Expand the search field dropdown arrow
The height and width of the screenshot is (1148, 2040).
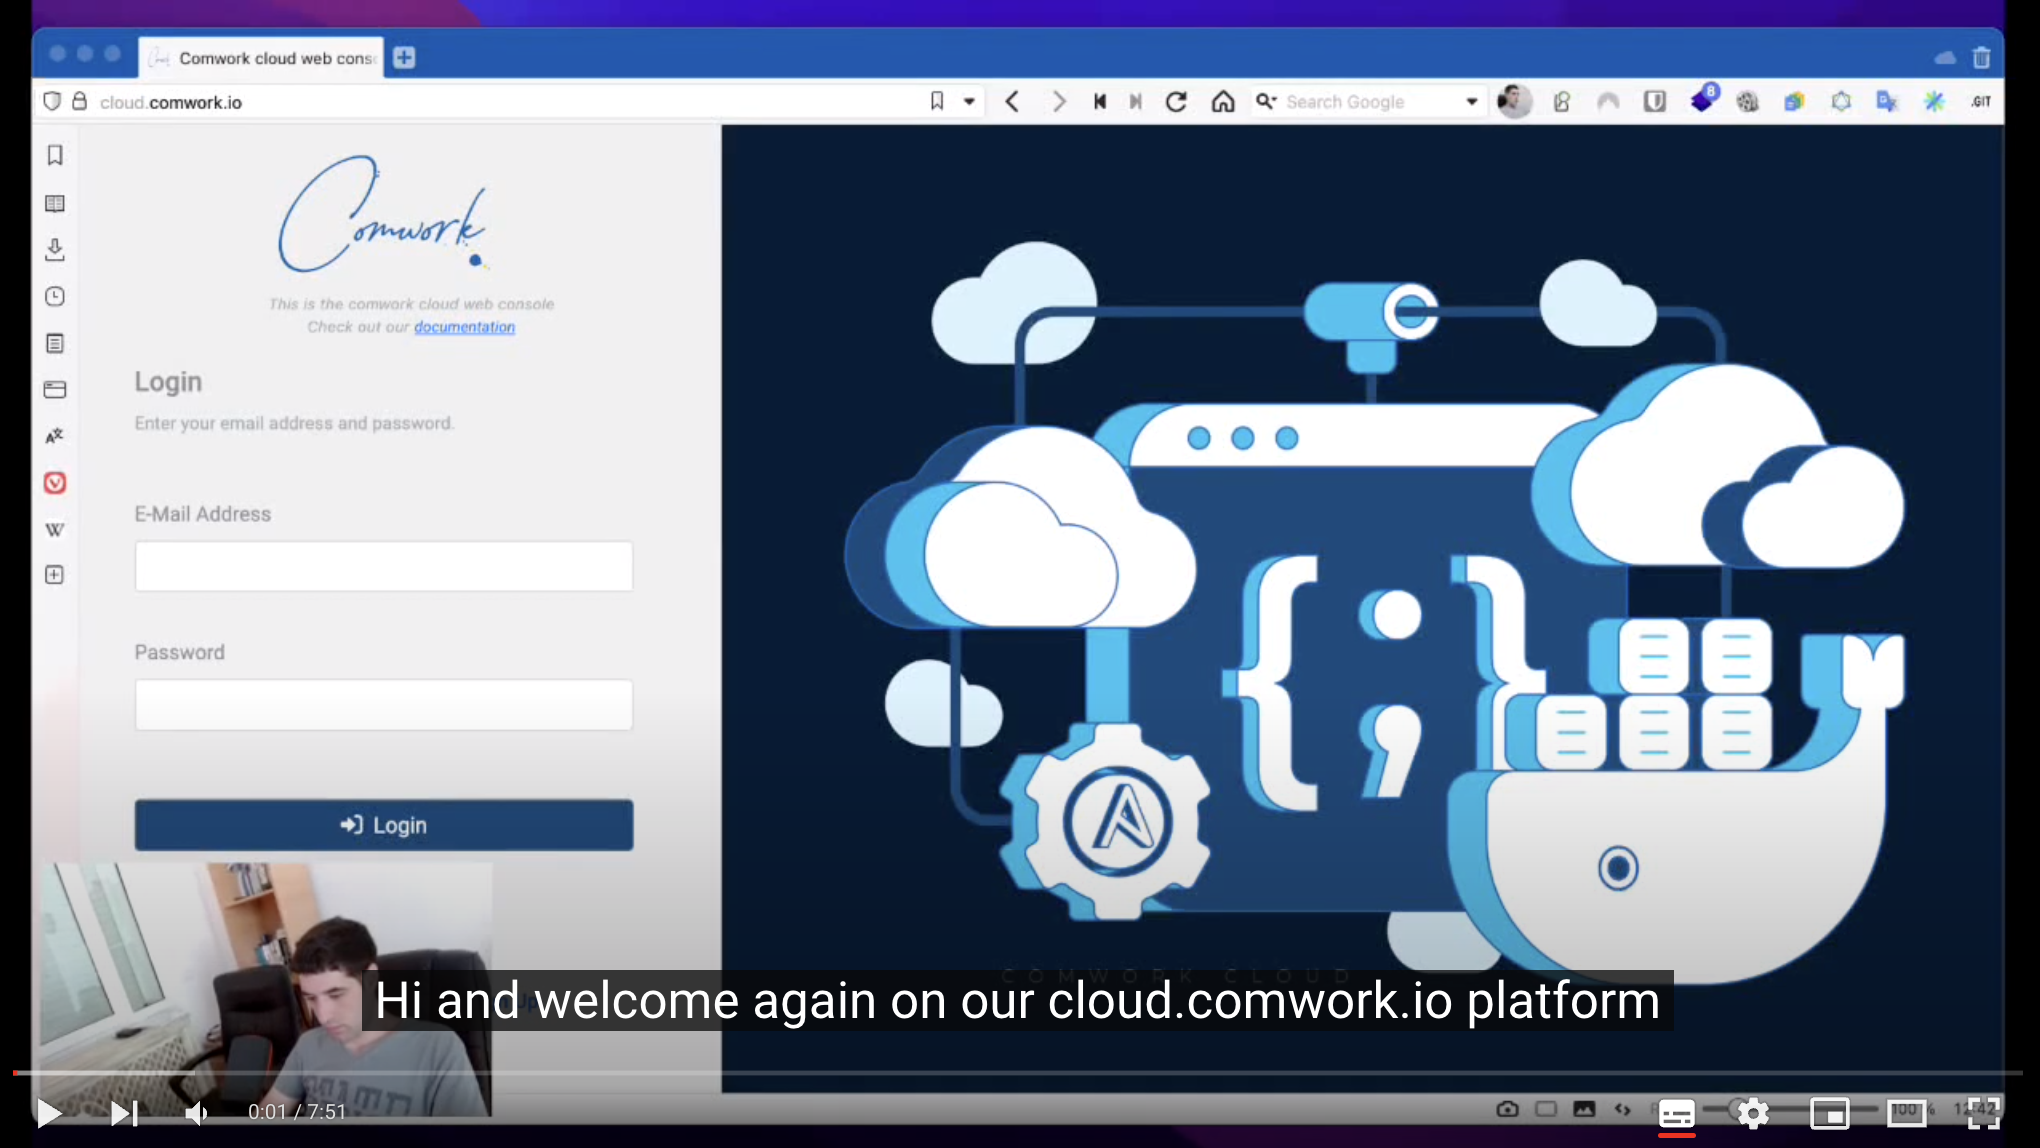[x=1472, y=101]
